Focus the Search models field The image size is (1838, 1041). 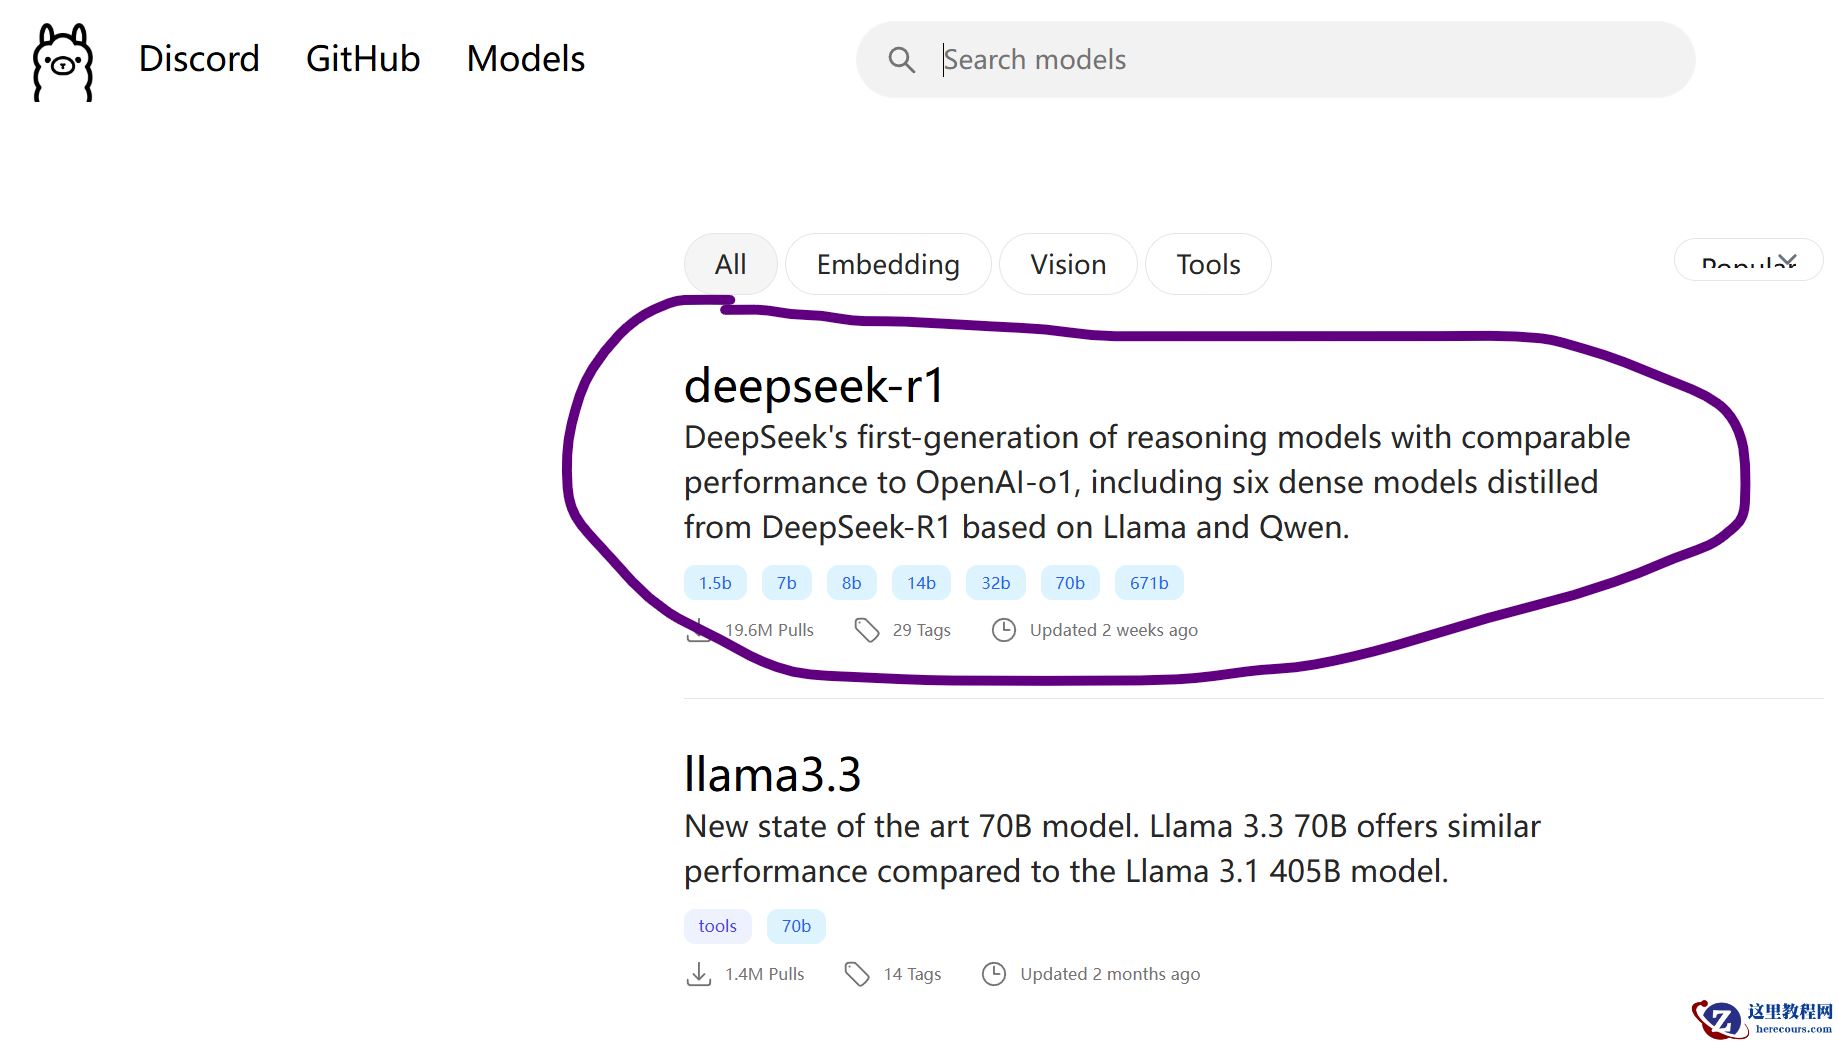point(1300,60)
